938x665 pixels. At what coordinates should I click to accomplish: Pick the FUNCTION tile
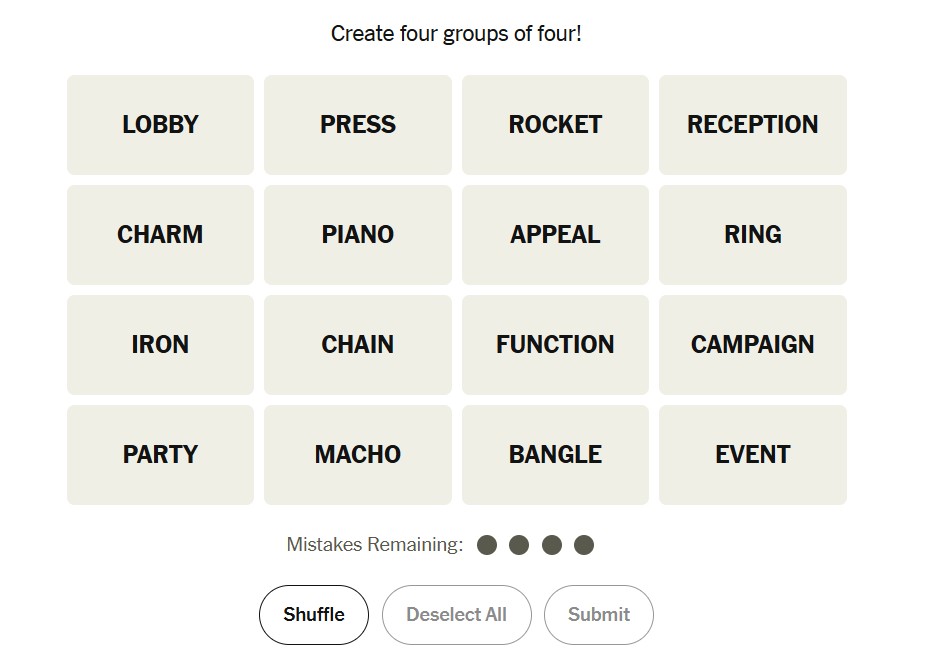point(555,345)
